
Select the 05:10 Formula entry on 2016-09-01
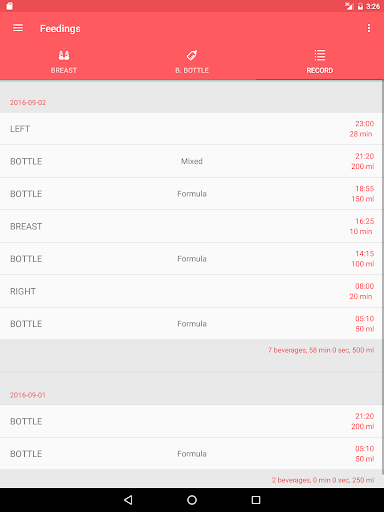pyautogui.click(x=191, y=454)
